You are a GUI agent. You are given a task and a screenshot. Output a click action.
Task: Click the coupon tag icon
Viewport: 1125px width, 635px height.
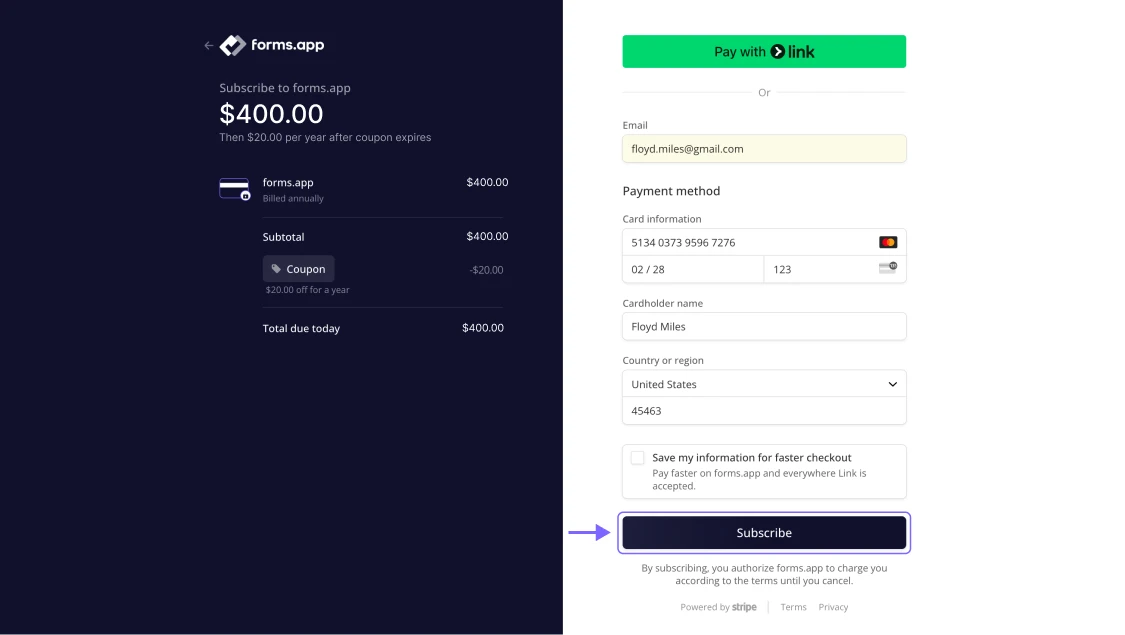277,269
